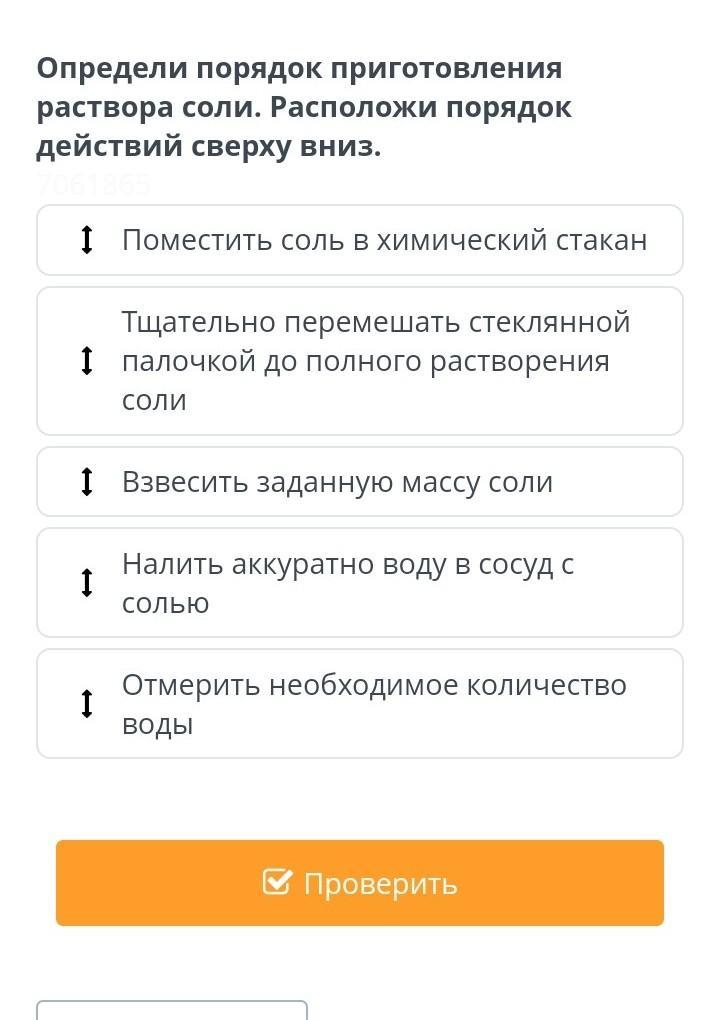The height and width of the screenshot is (1020, 720).
Task: Click the word 'солью' in the pour water step
Action: coord(165,604)
